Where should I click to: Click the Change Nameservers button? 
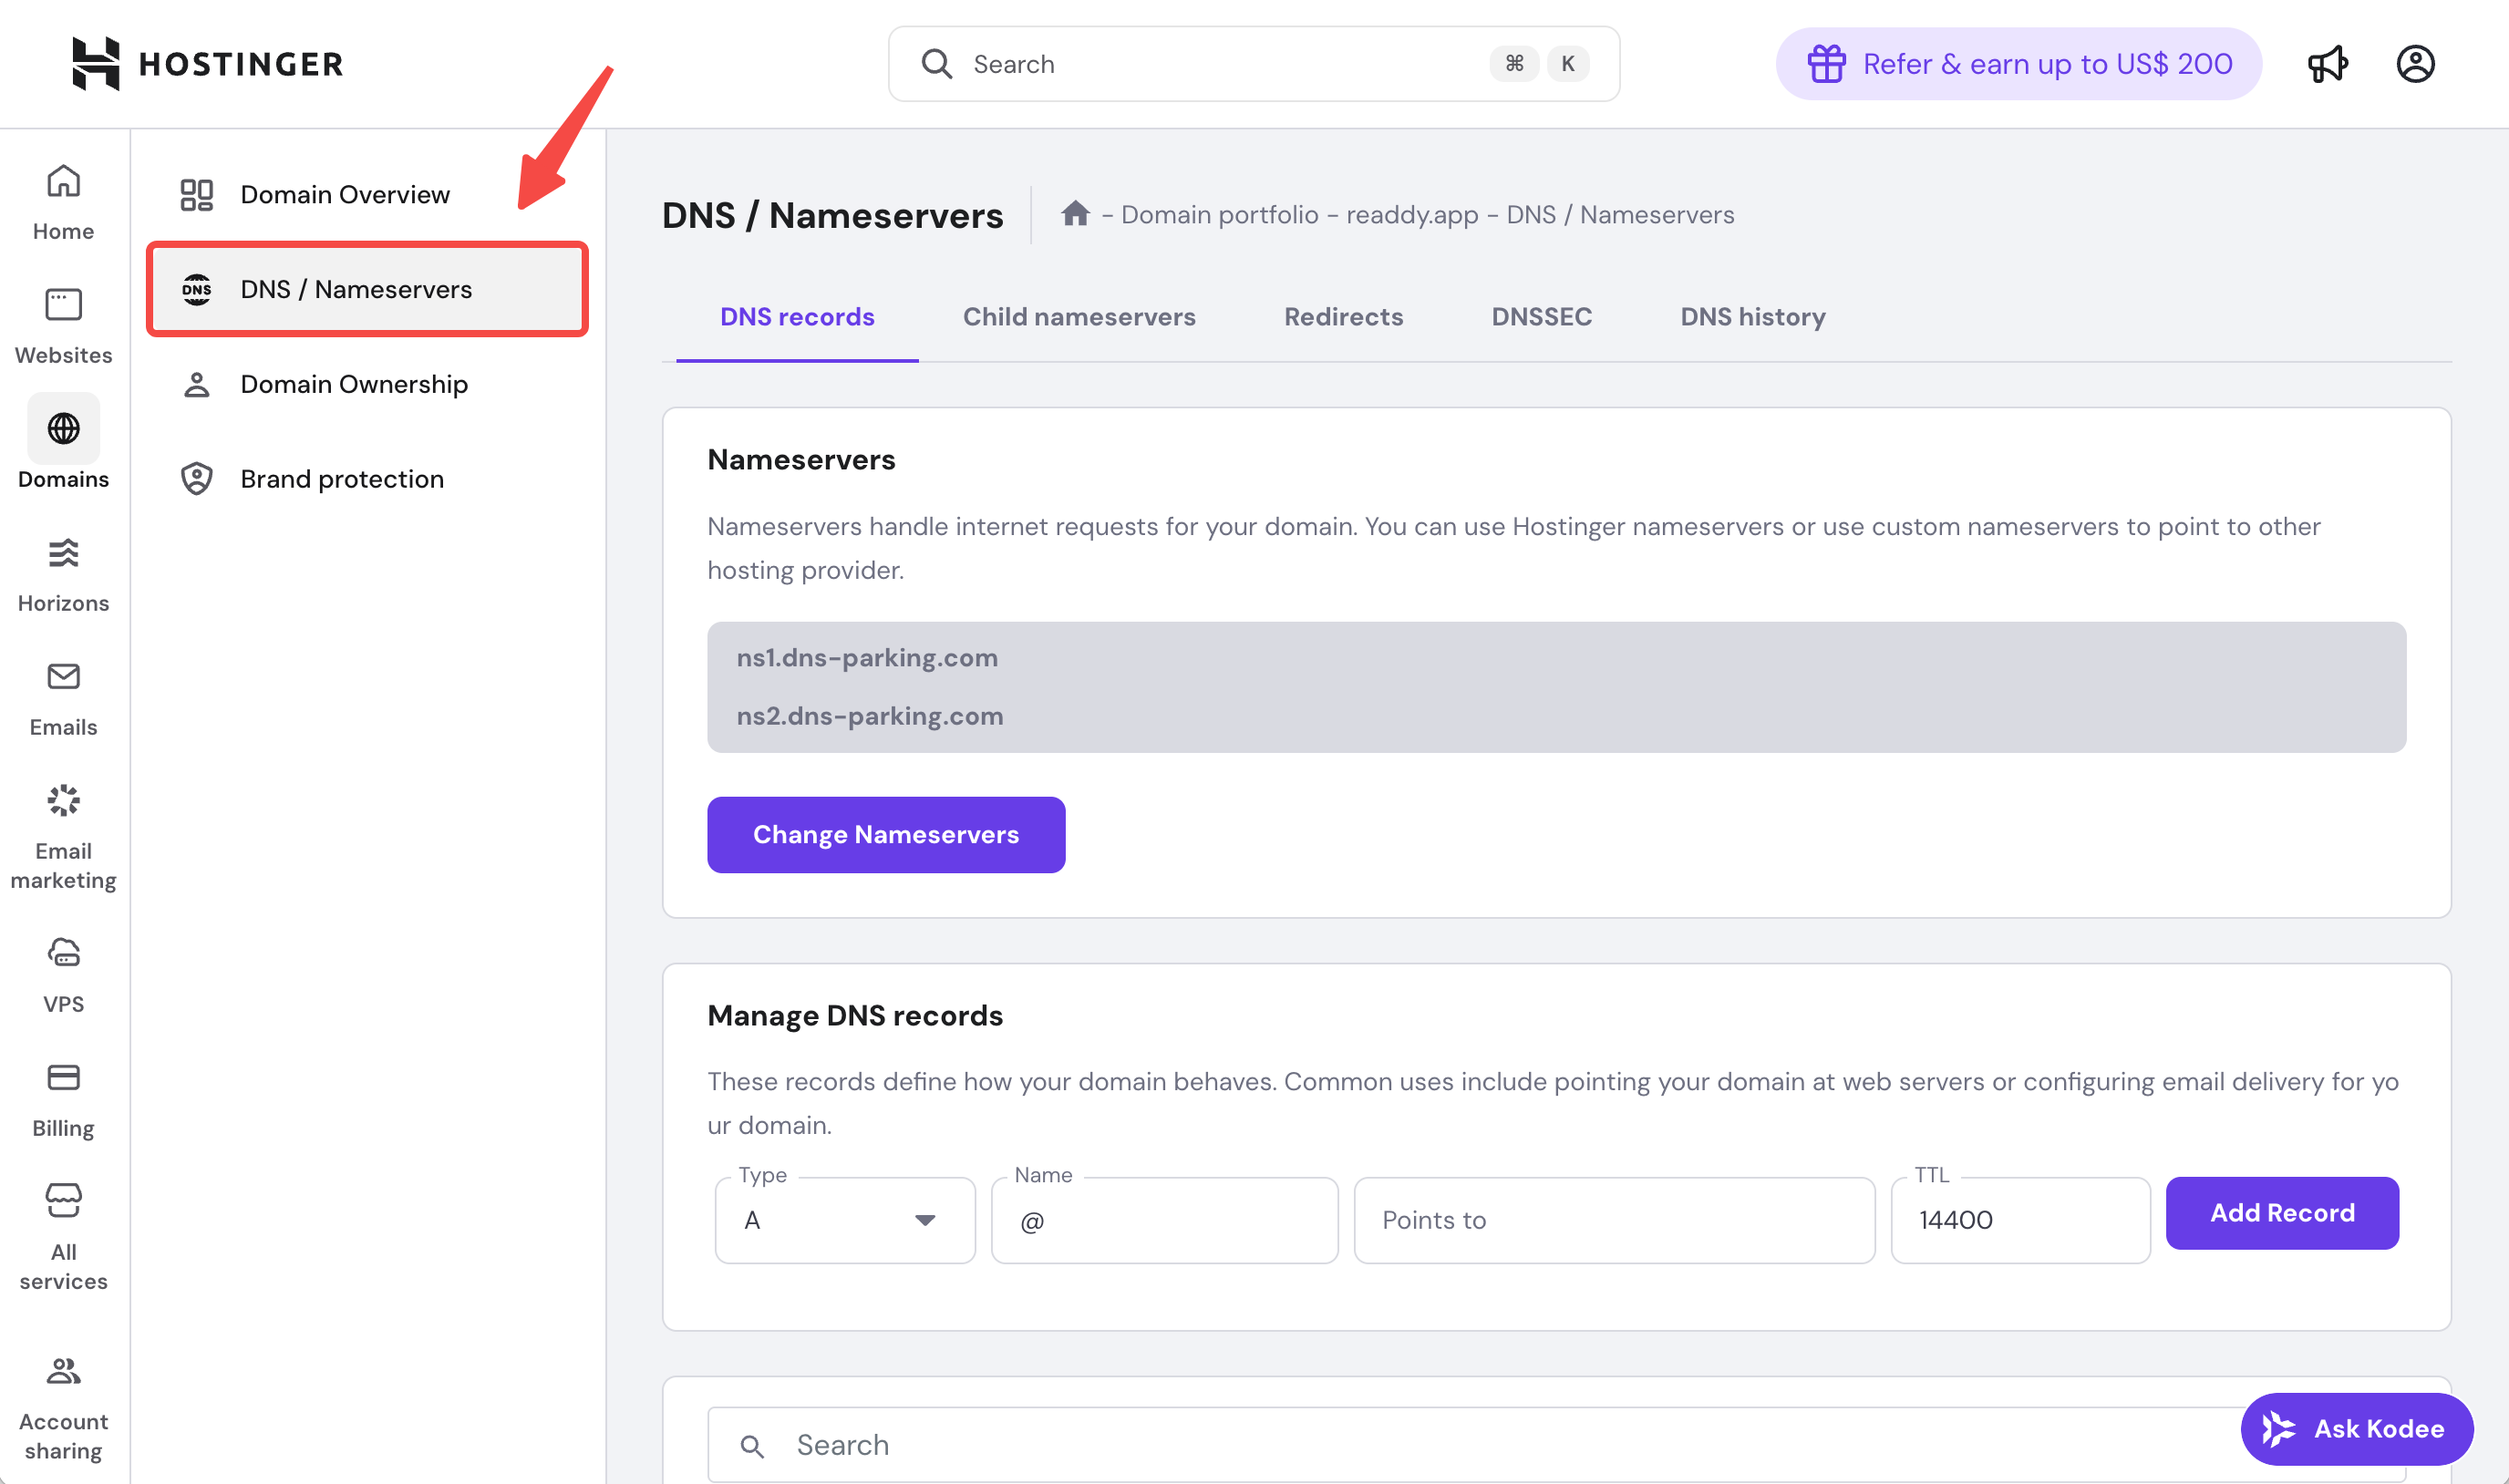(885, 834)
